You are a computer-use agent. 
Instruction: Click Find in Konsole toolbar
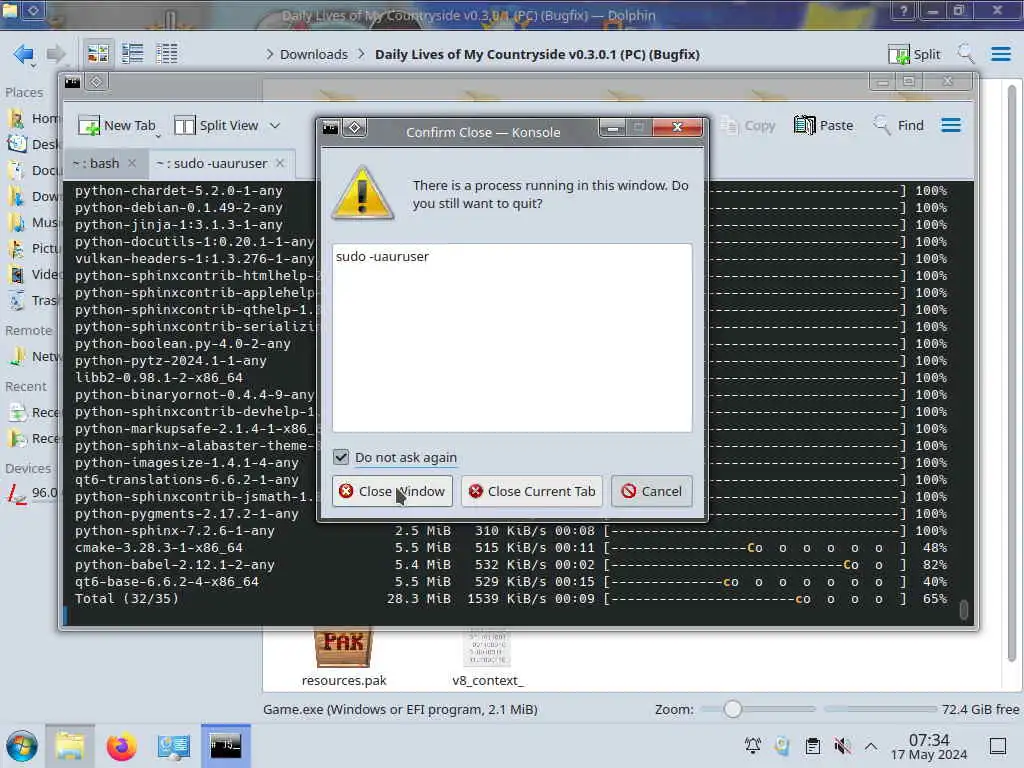click(899, 125)
